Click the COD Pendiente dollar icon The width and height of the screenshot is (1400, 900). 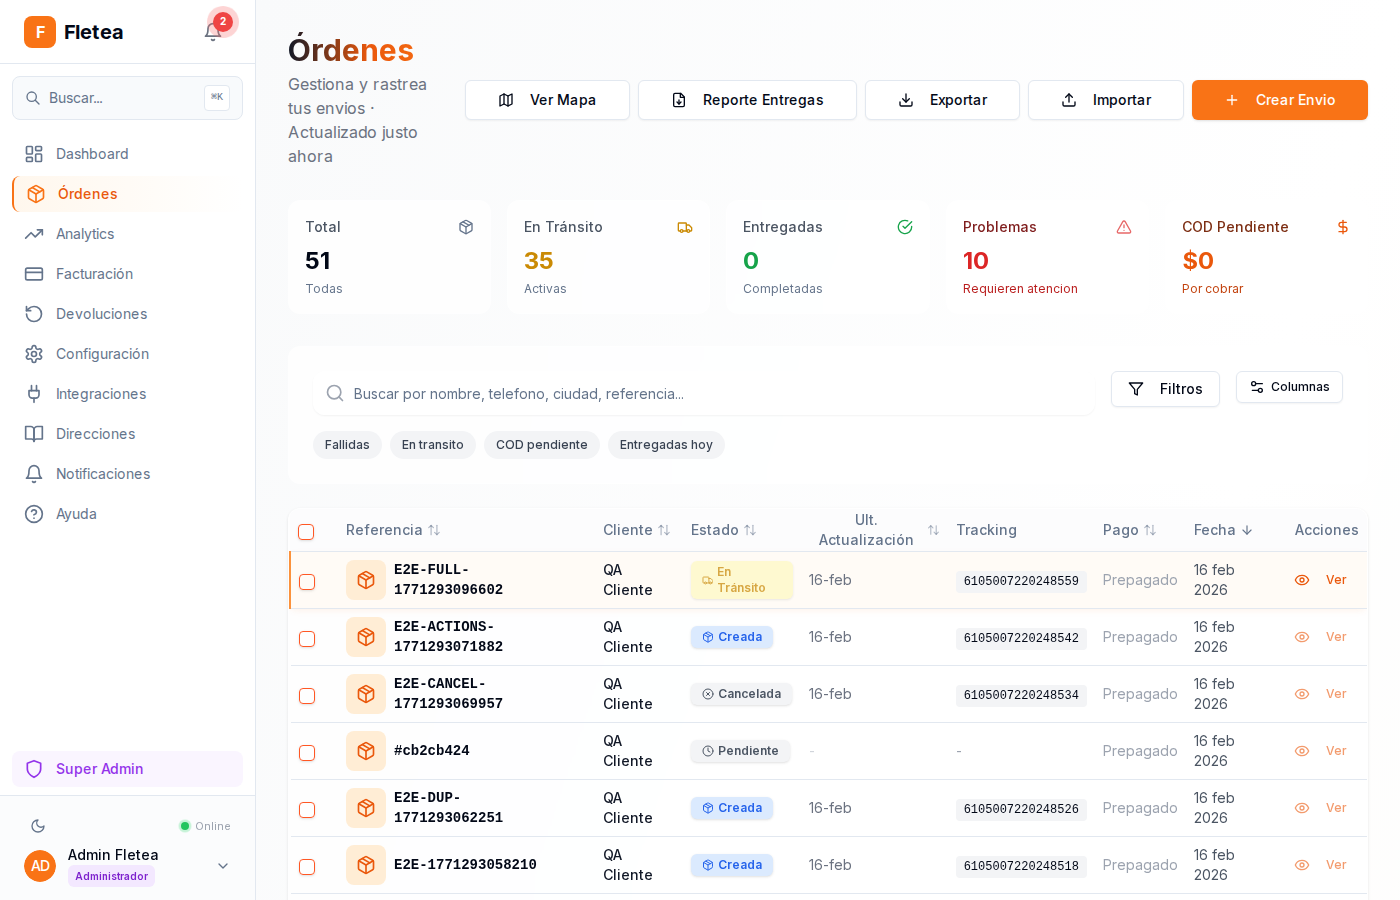click(x=1343, y=227)
